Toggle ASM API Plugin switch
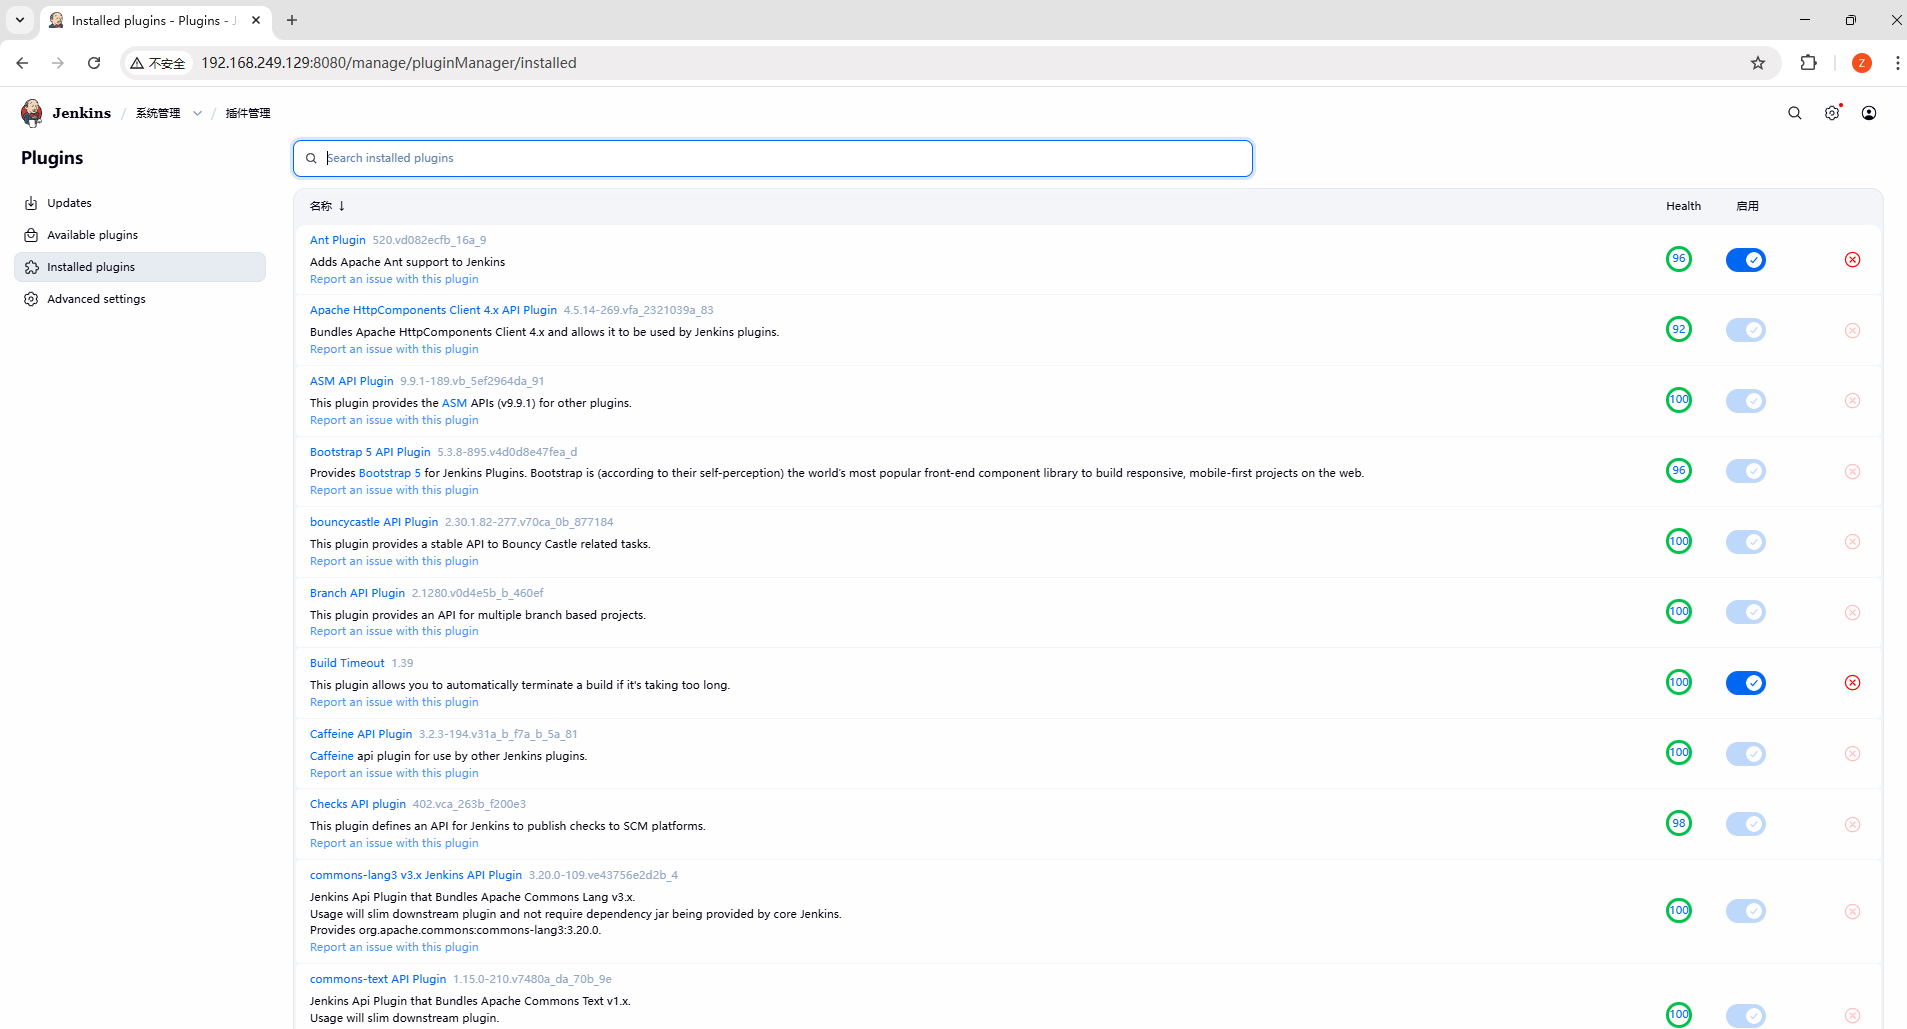Image resolution: width=1907 pixels, height=1029 pixels. tap(1746, 401)
